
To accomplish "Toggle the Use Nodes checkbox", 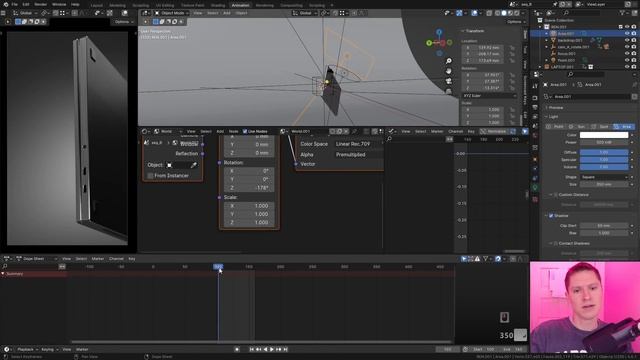I will coord(245,131).
